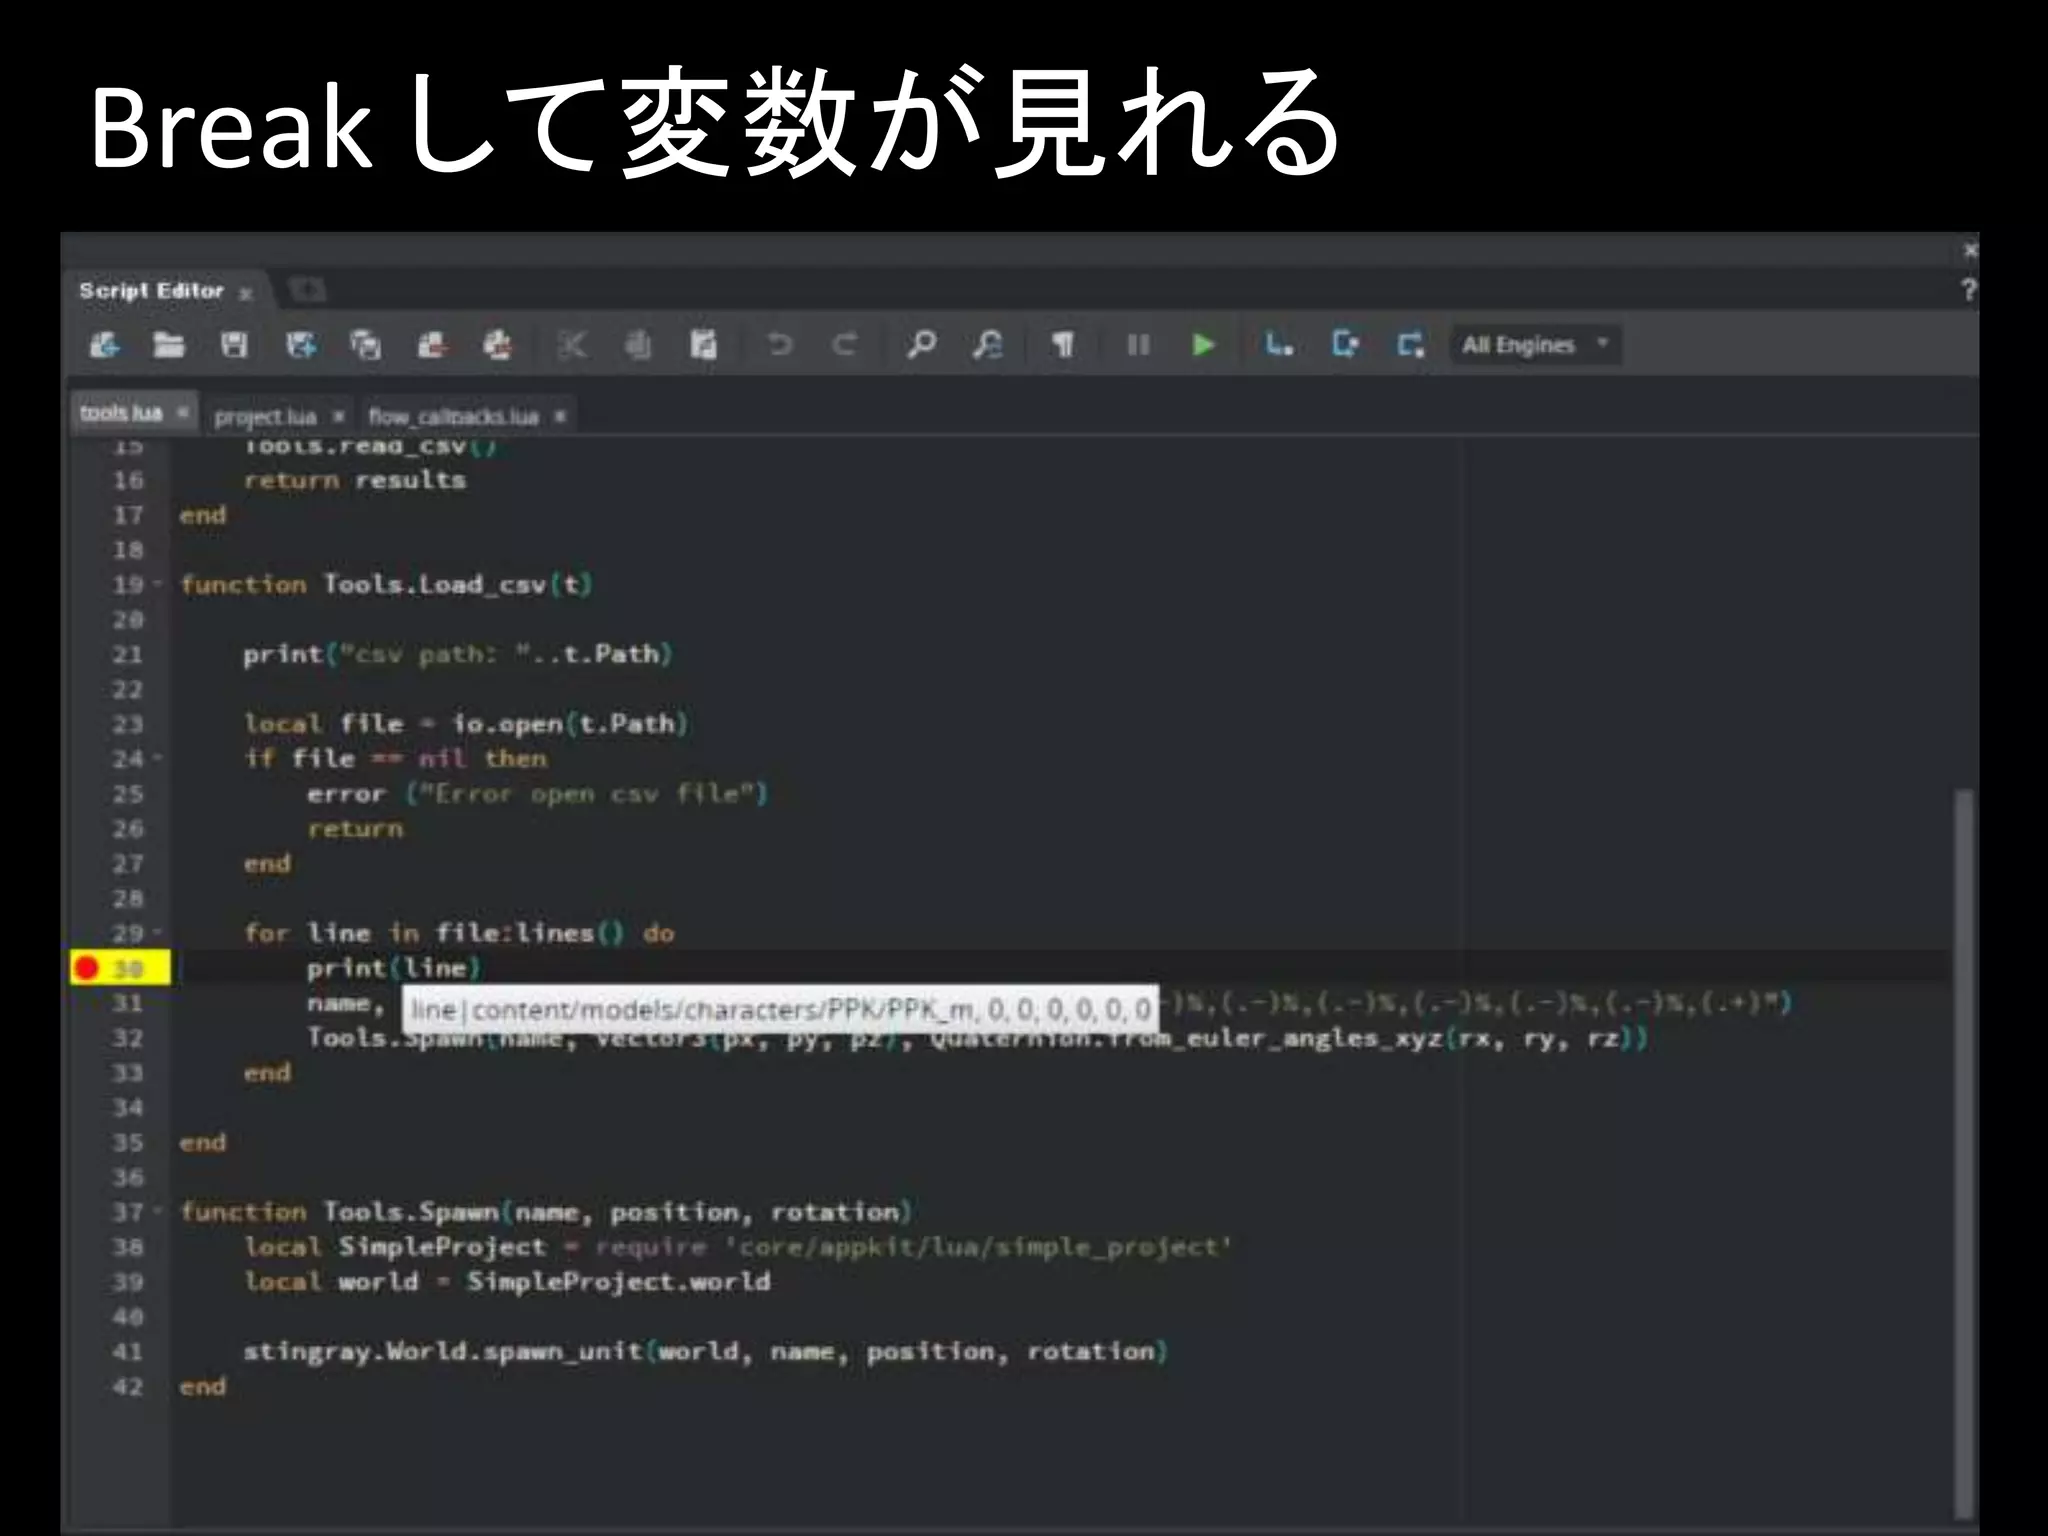Click the 'print(line)' code on line 30
2048x1536 pixels.
(394, 969)
